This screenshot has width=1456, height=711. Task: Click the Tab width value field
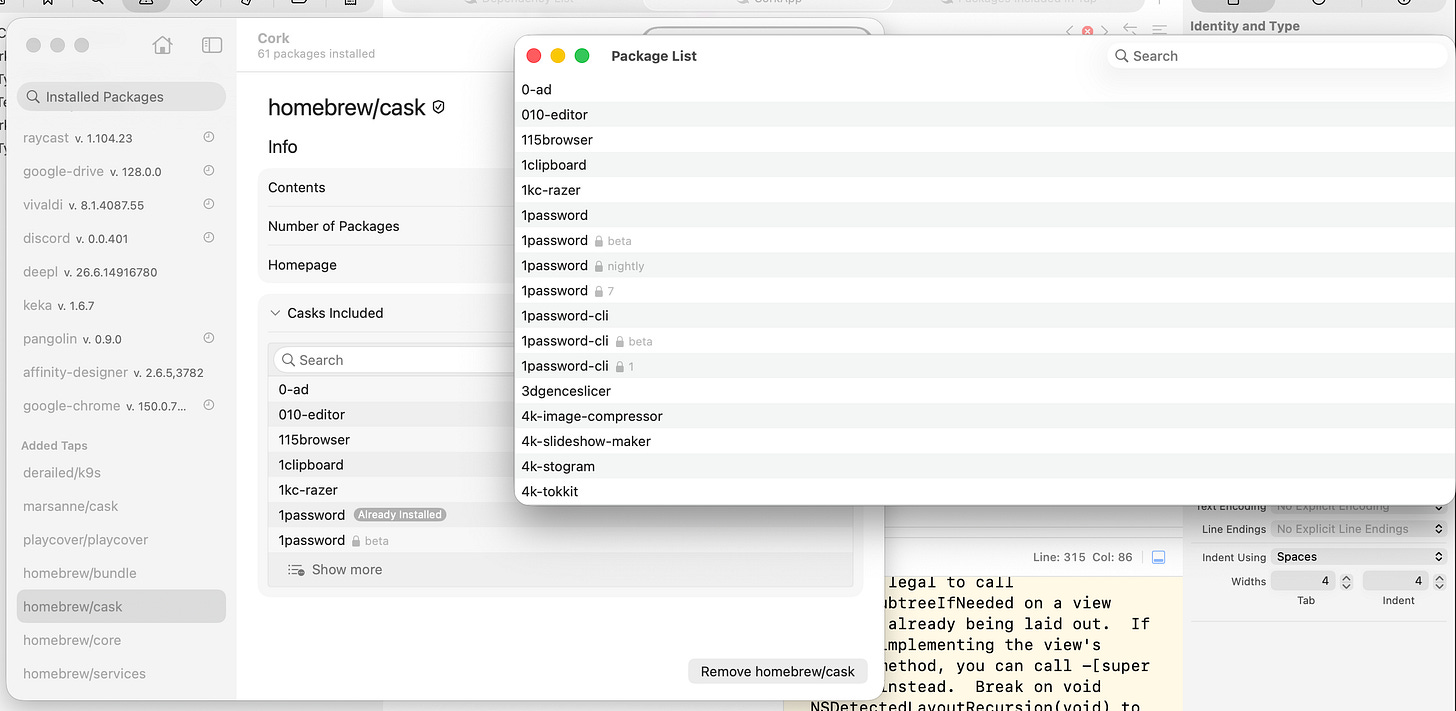pyautogui.click(x=1304, y=581)
